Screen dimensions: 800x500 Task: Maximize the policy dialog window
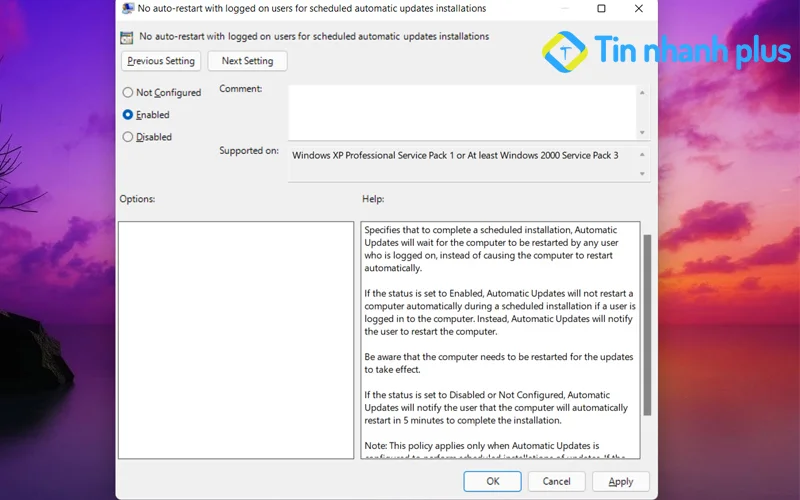(602, 8)
